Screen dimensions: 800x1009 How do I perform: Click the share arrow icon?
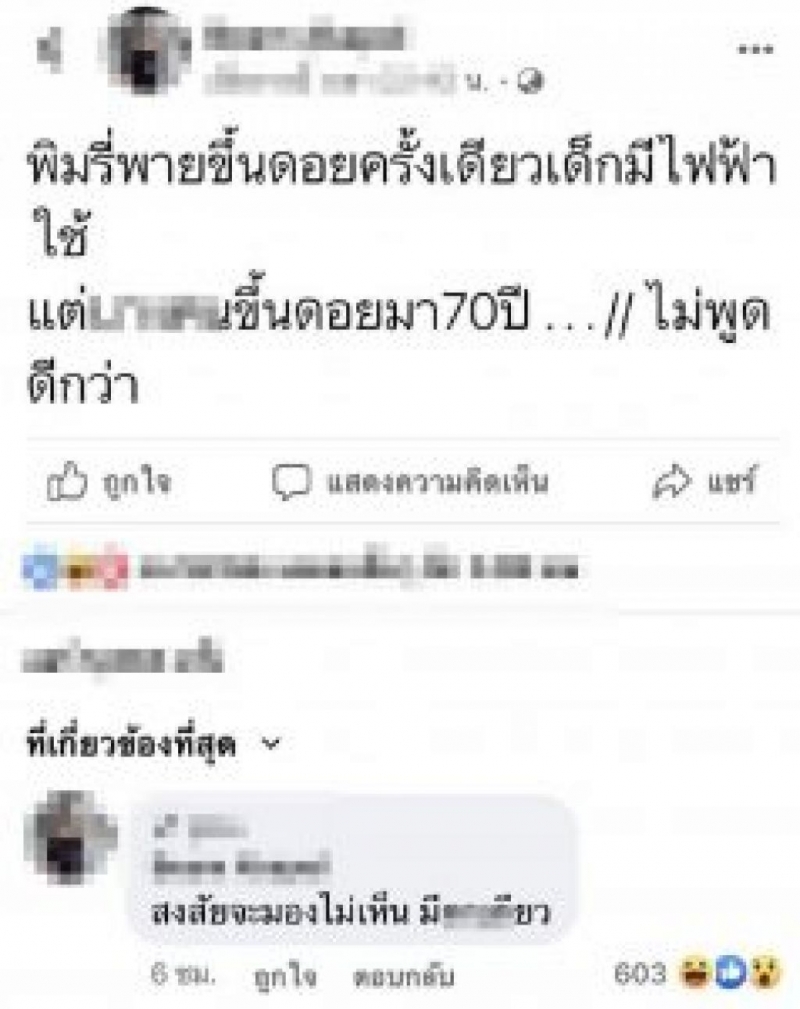click(673, 482)
